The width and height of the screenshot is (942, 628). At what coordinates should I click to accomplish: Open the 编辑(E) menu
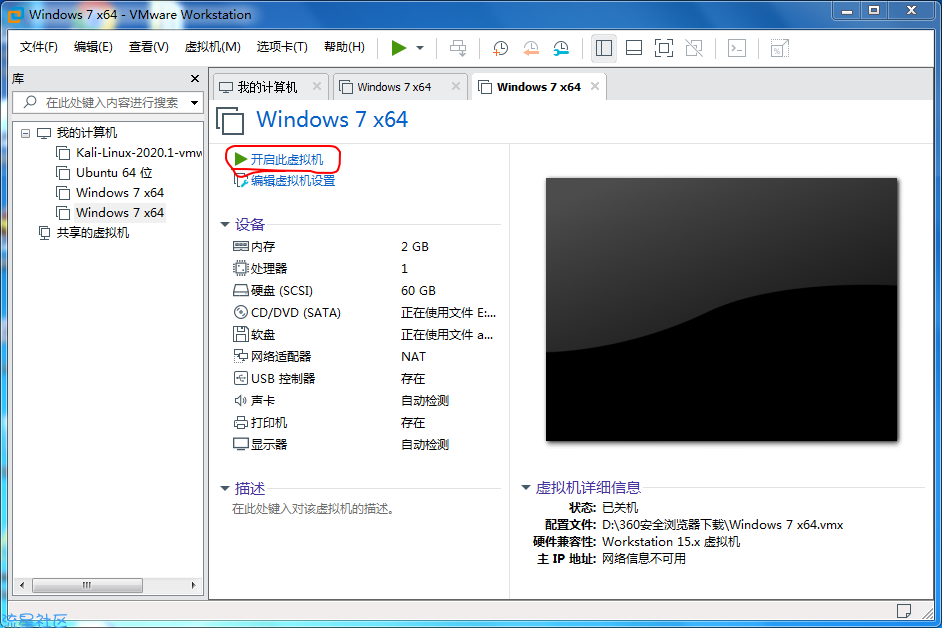click(x=93, y=47)
